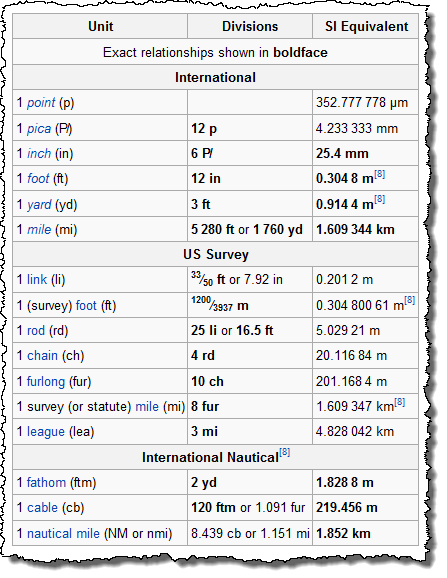Follow the yard link
This screenshot has width=447, height=578.
coord(39,205)
